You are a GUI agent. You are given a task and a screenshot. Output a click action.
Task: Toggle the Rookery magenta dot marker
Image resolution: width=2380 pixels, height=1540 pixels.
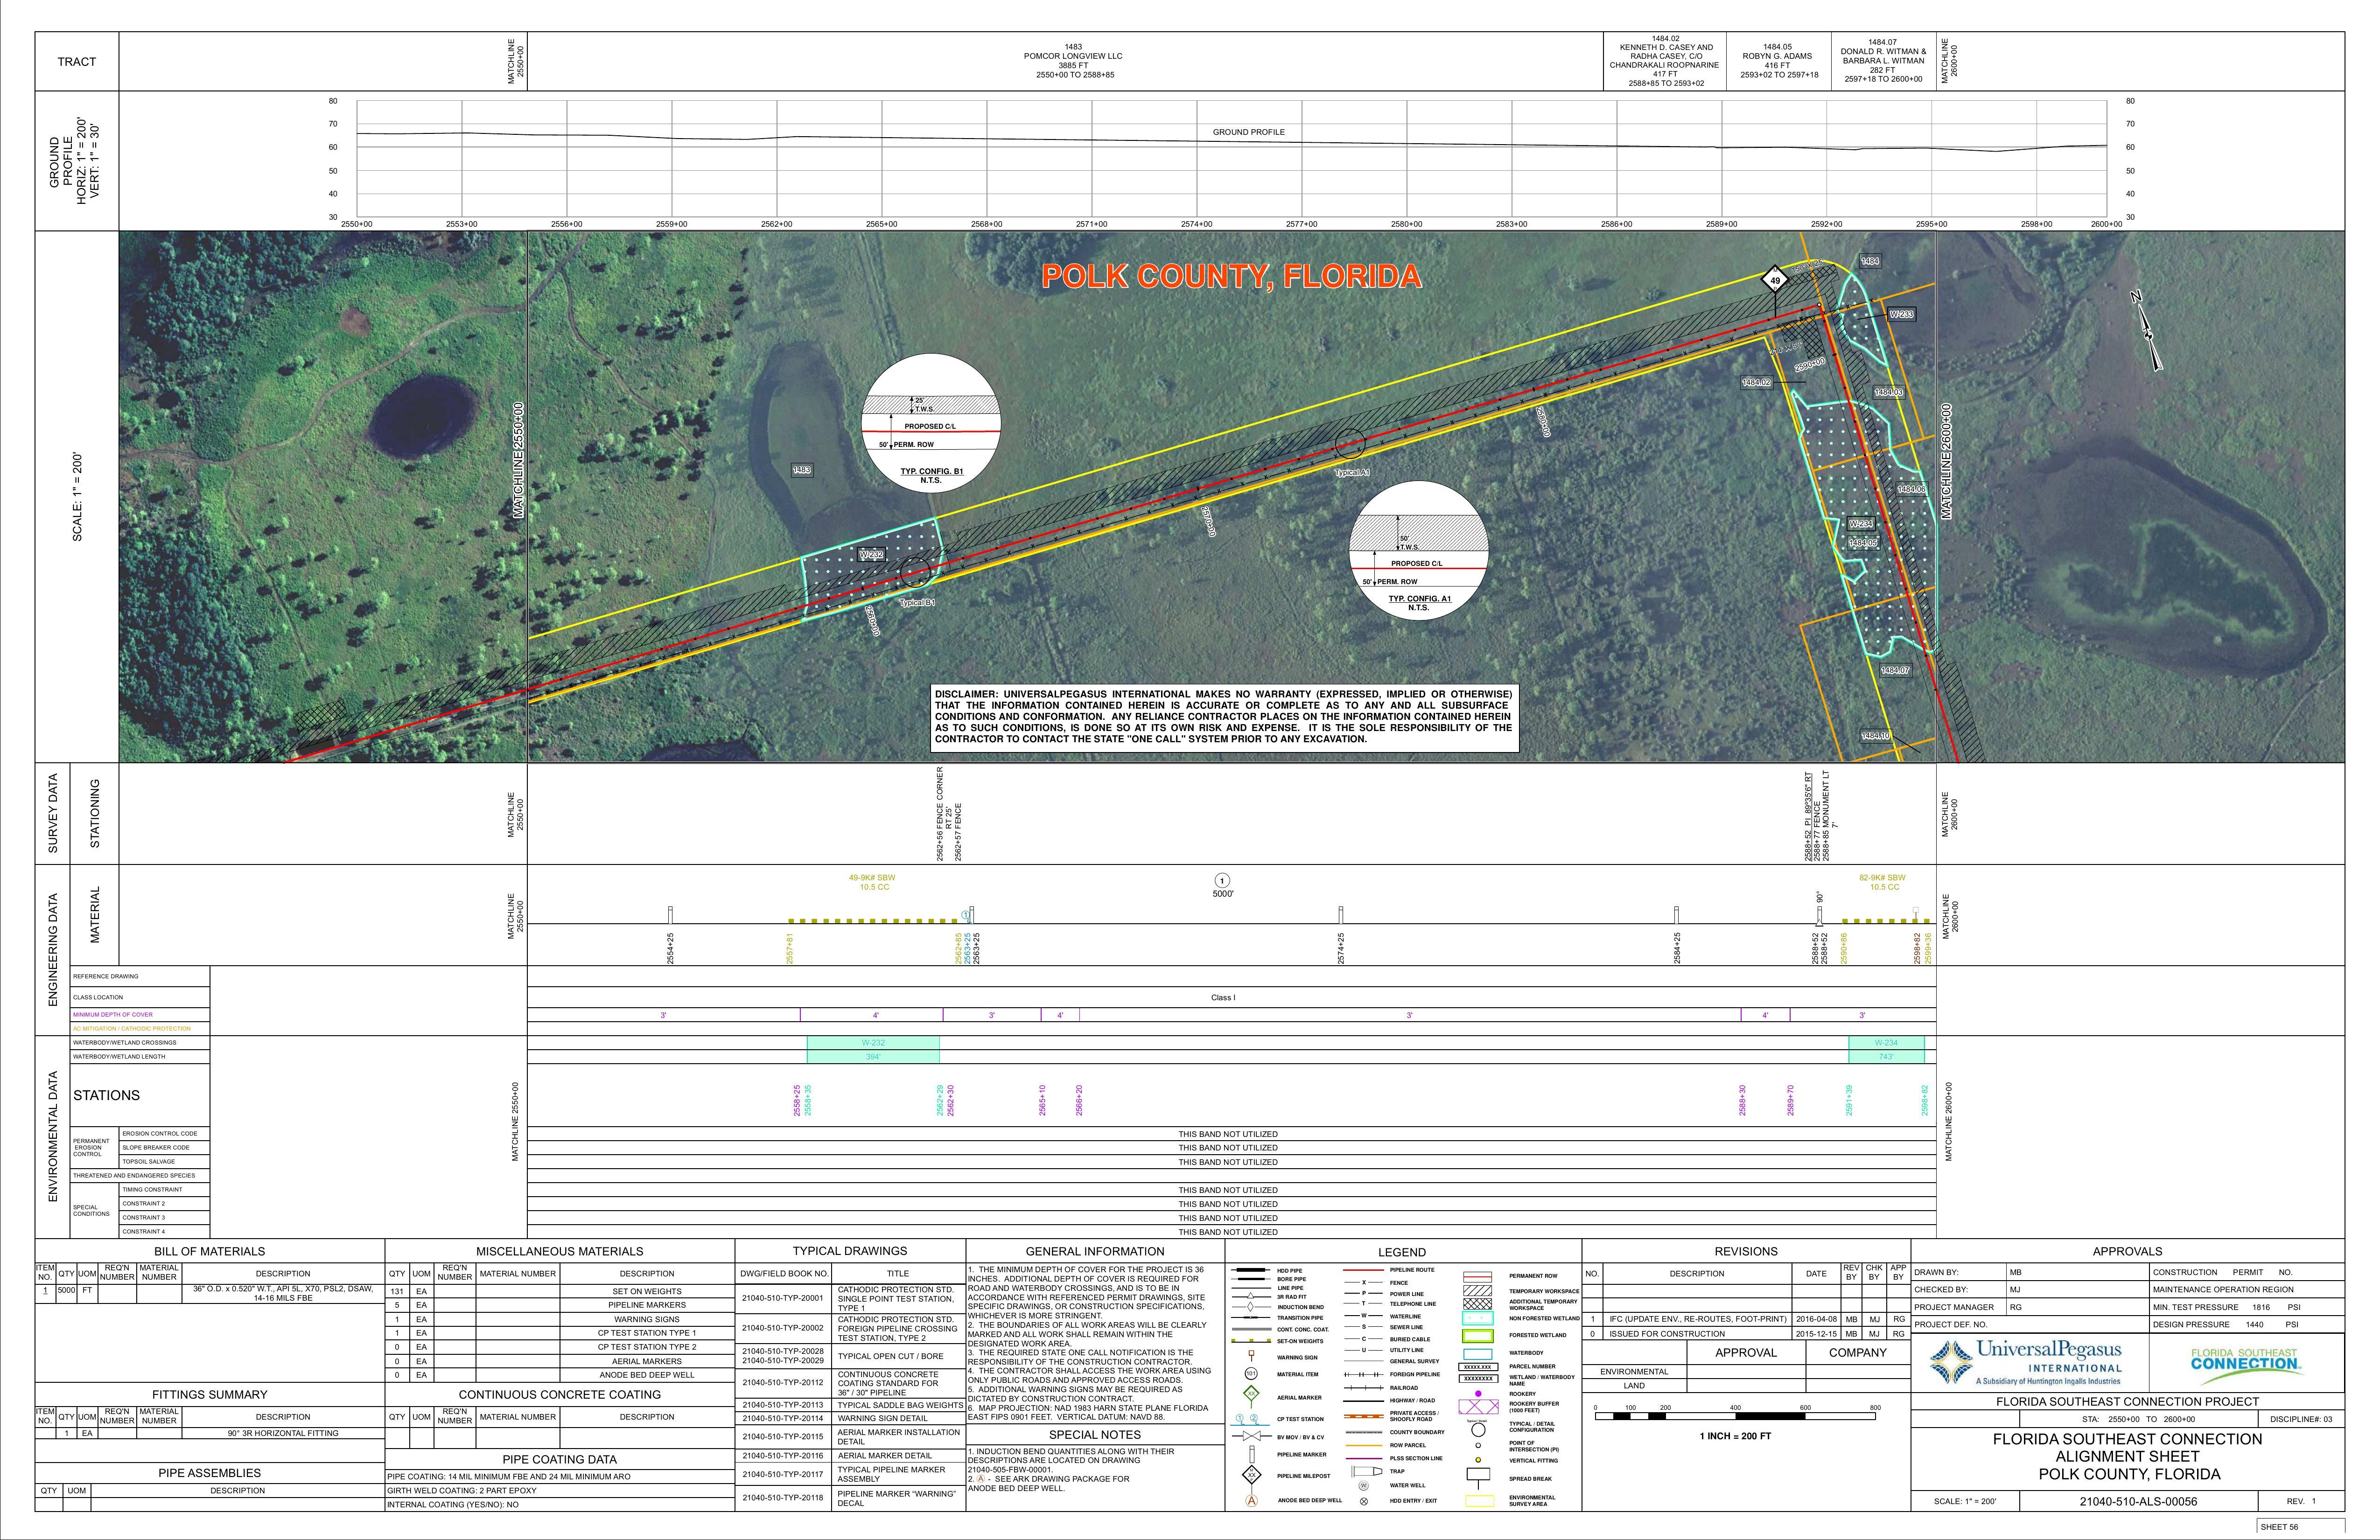click(1479, 1394)
